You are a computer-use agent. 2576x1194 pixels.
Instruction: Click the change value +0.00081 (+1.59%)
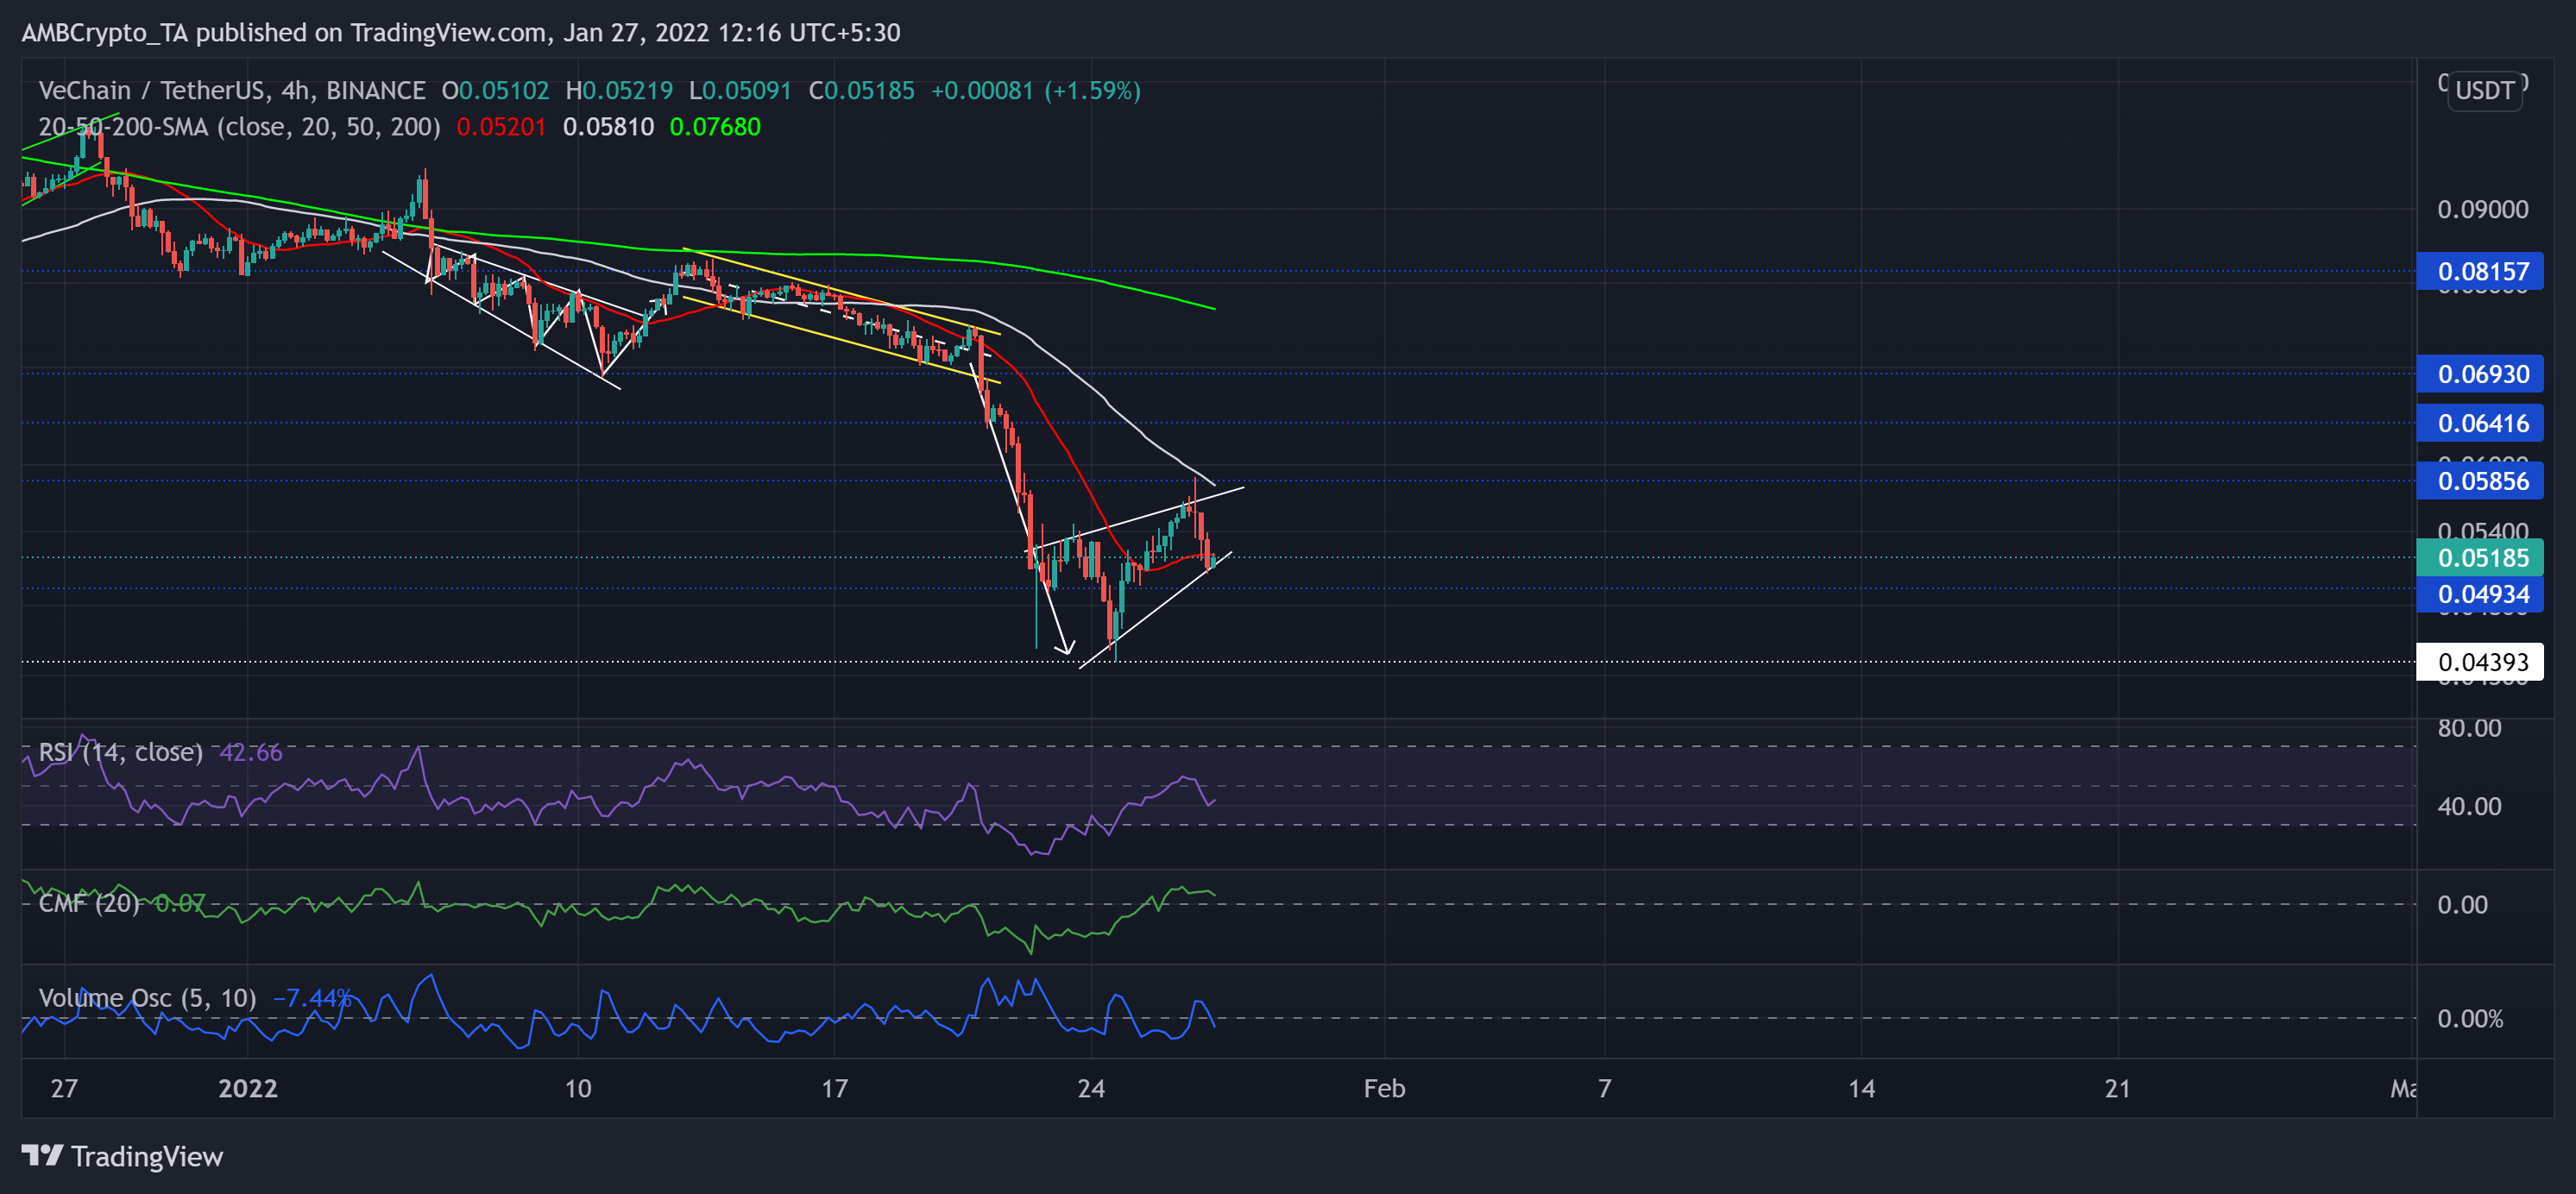click(1036, 90)
